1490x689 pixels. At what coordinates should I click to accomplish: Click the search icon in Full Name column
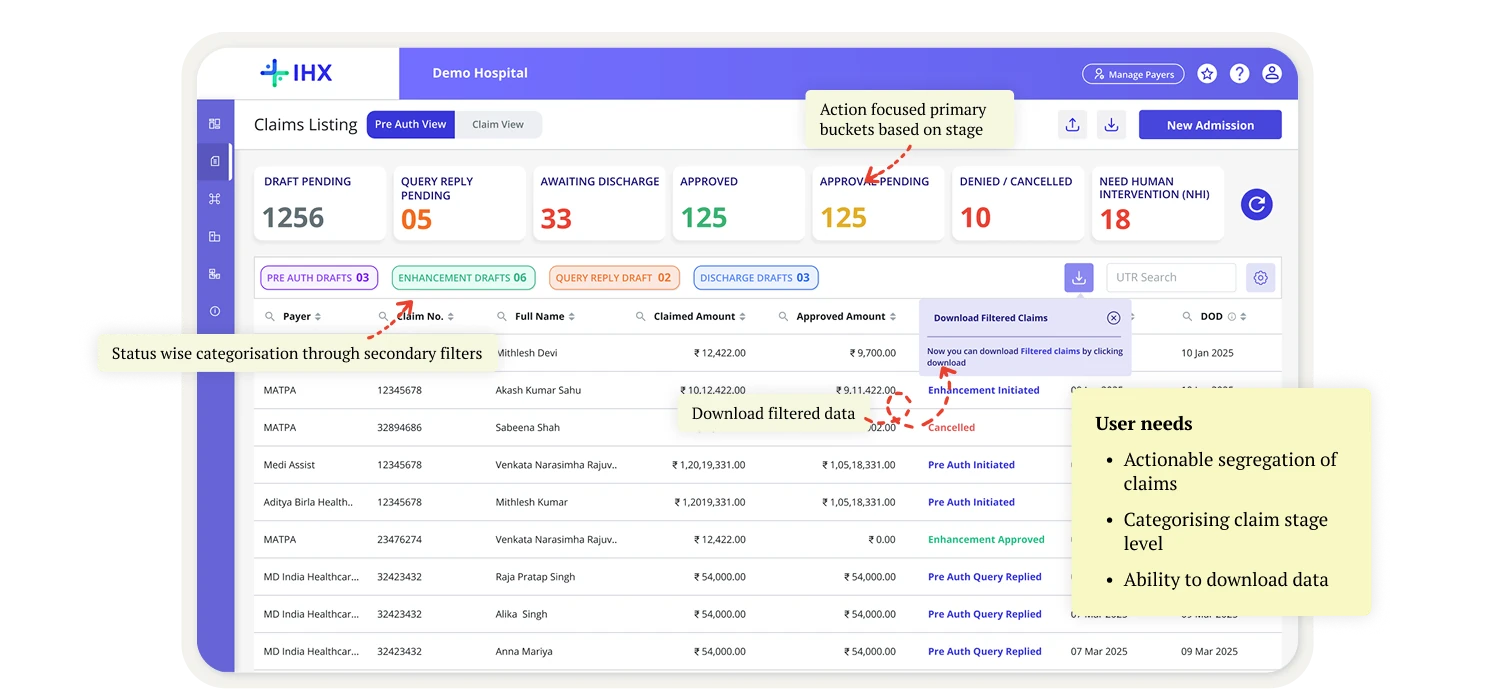pyautogui.click(x=502, y=316)
